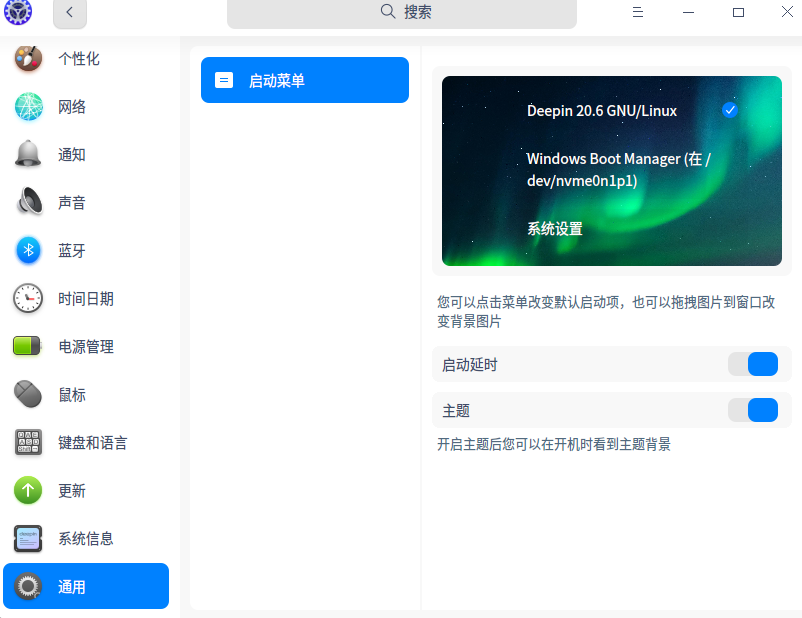Select 个性化 in the sidebar
Viewport: 802px width, 618px height.
click(86, 59)
